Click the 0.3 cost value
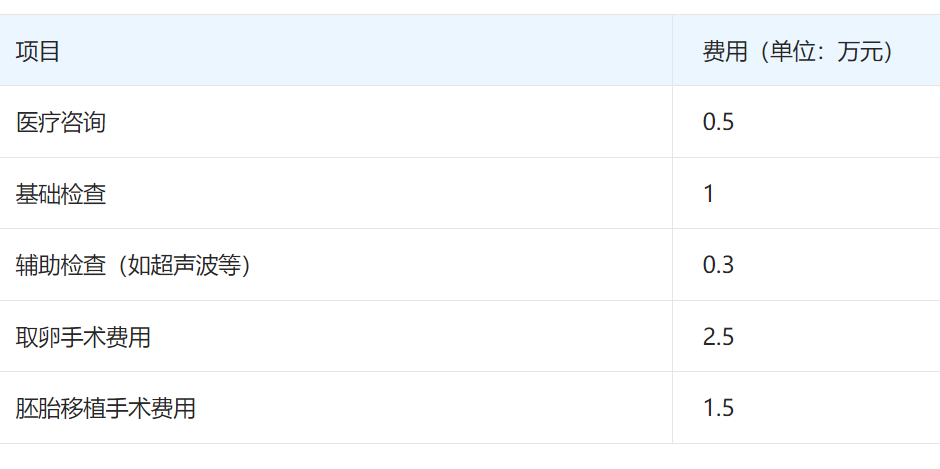Image resolution: width=940 pixels, height=469 pixels. coord(718,265)
